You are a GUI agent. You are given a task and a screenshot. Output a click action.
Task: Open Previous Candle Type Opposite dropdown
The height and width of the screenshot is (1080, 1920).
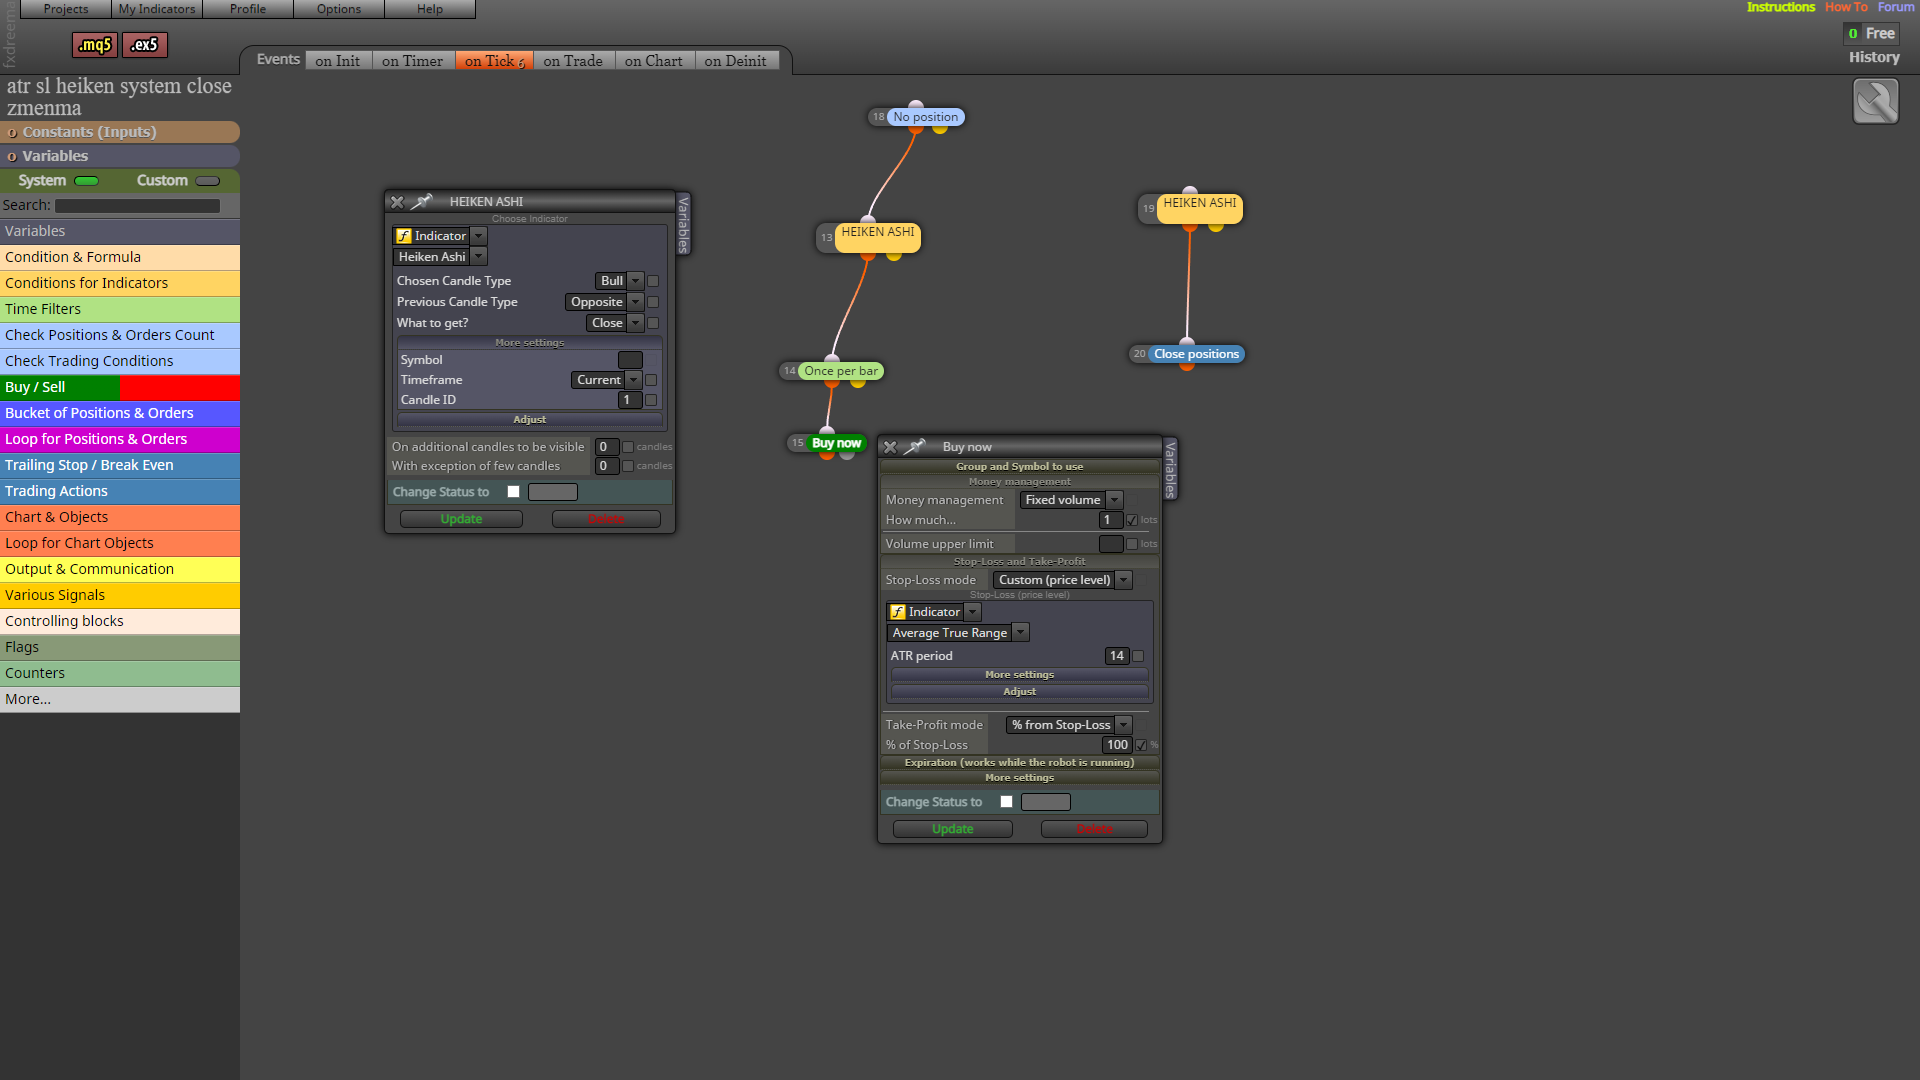click(604, 302)
